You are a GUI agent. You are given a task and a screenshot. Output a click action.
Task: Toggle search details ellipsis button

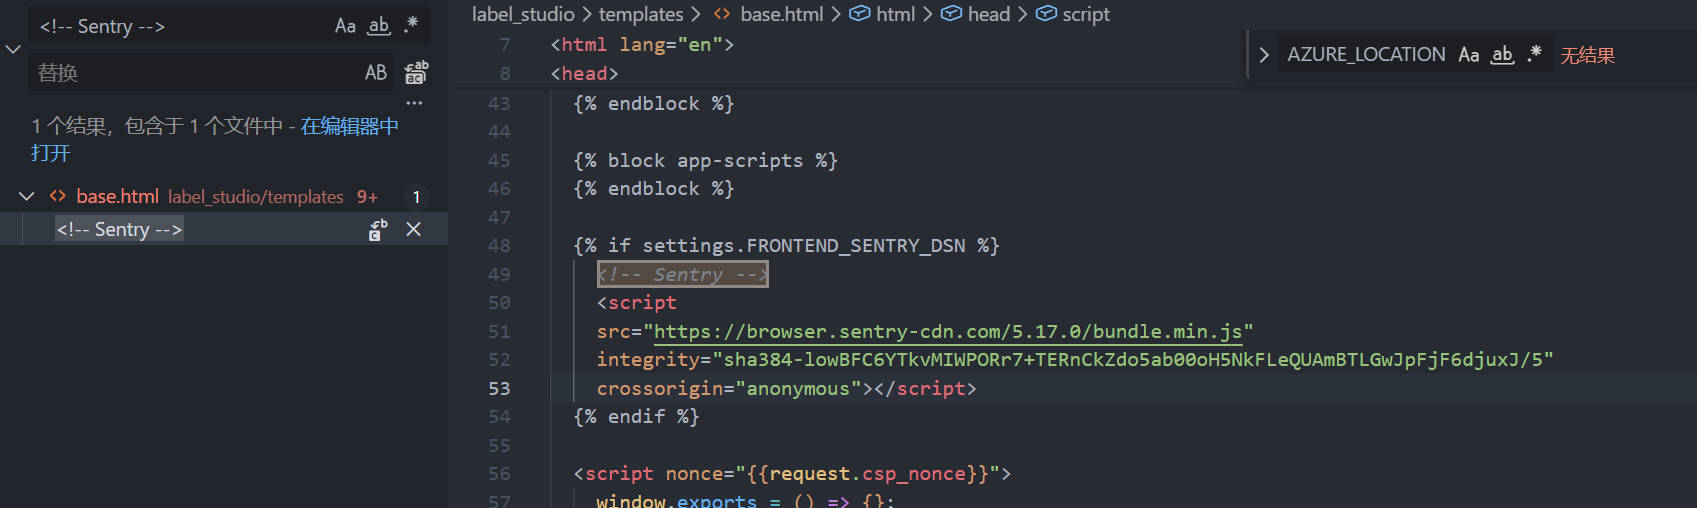[x=414, y=103]
